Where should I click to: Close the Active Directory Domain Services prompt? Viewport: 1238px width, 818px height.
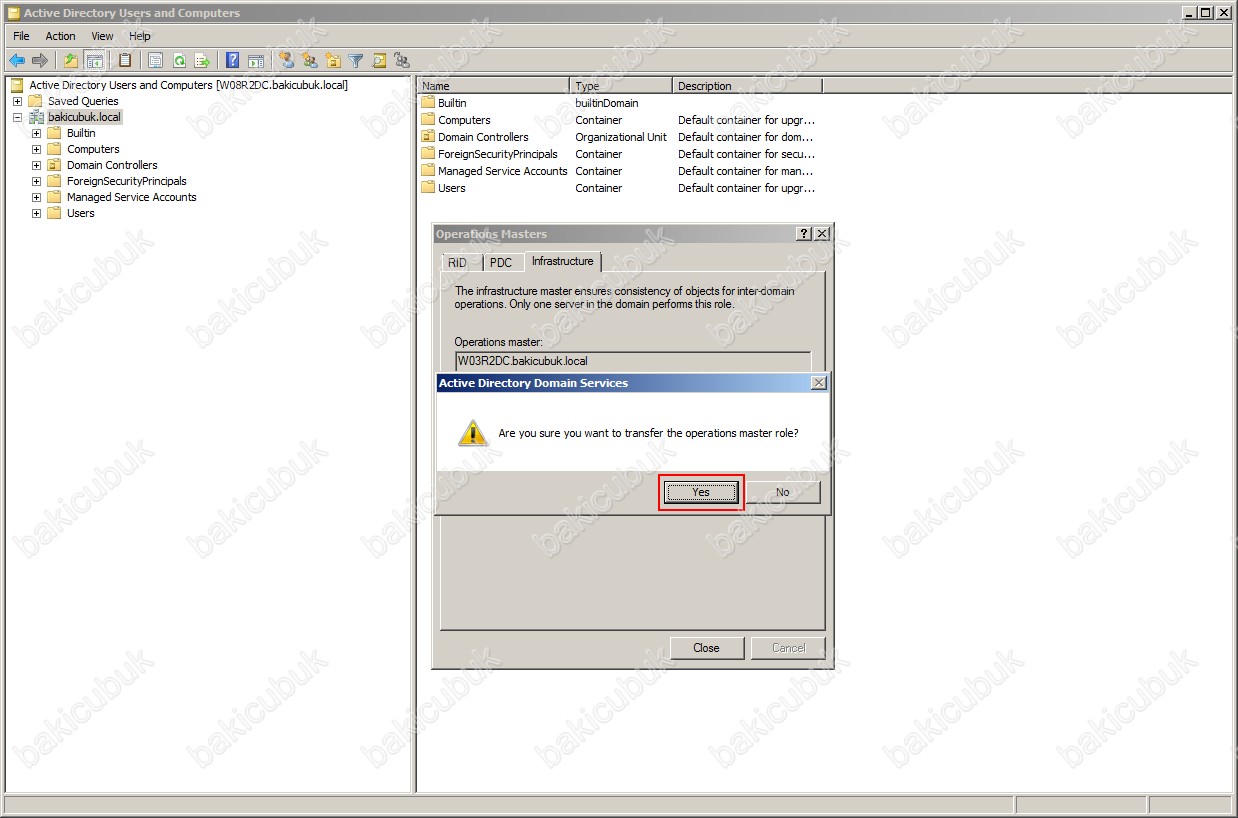(x=819, y=383)
